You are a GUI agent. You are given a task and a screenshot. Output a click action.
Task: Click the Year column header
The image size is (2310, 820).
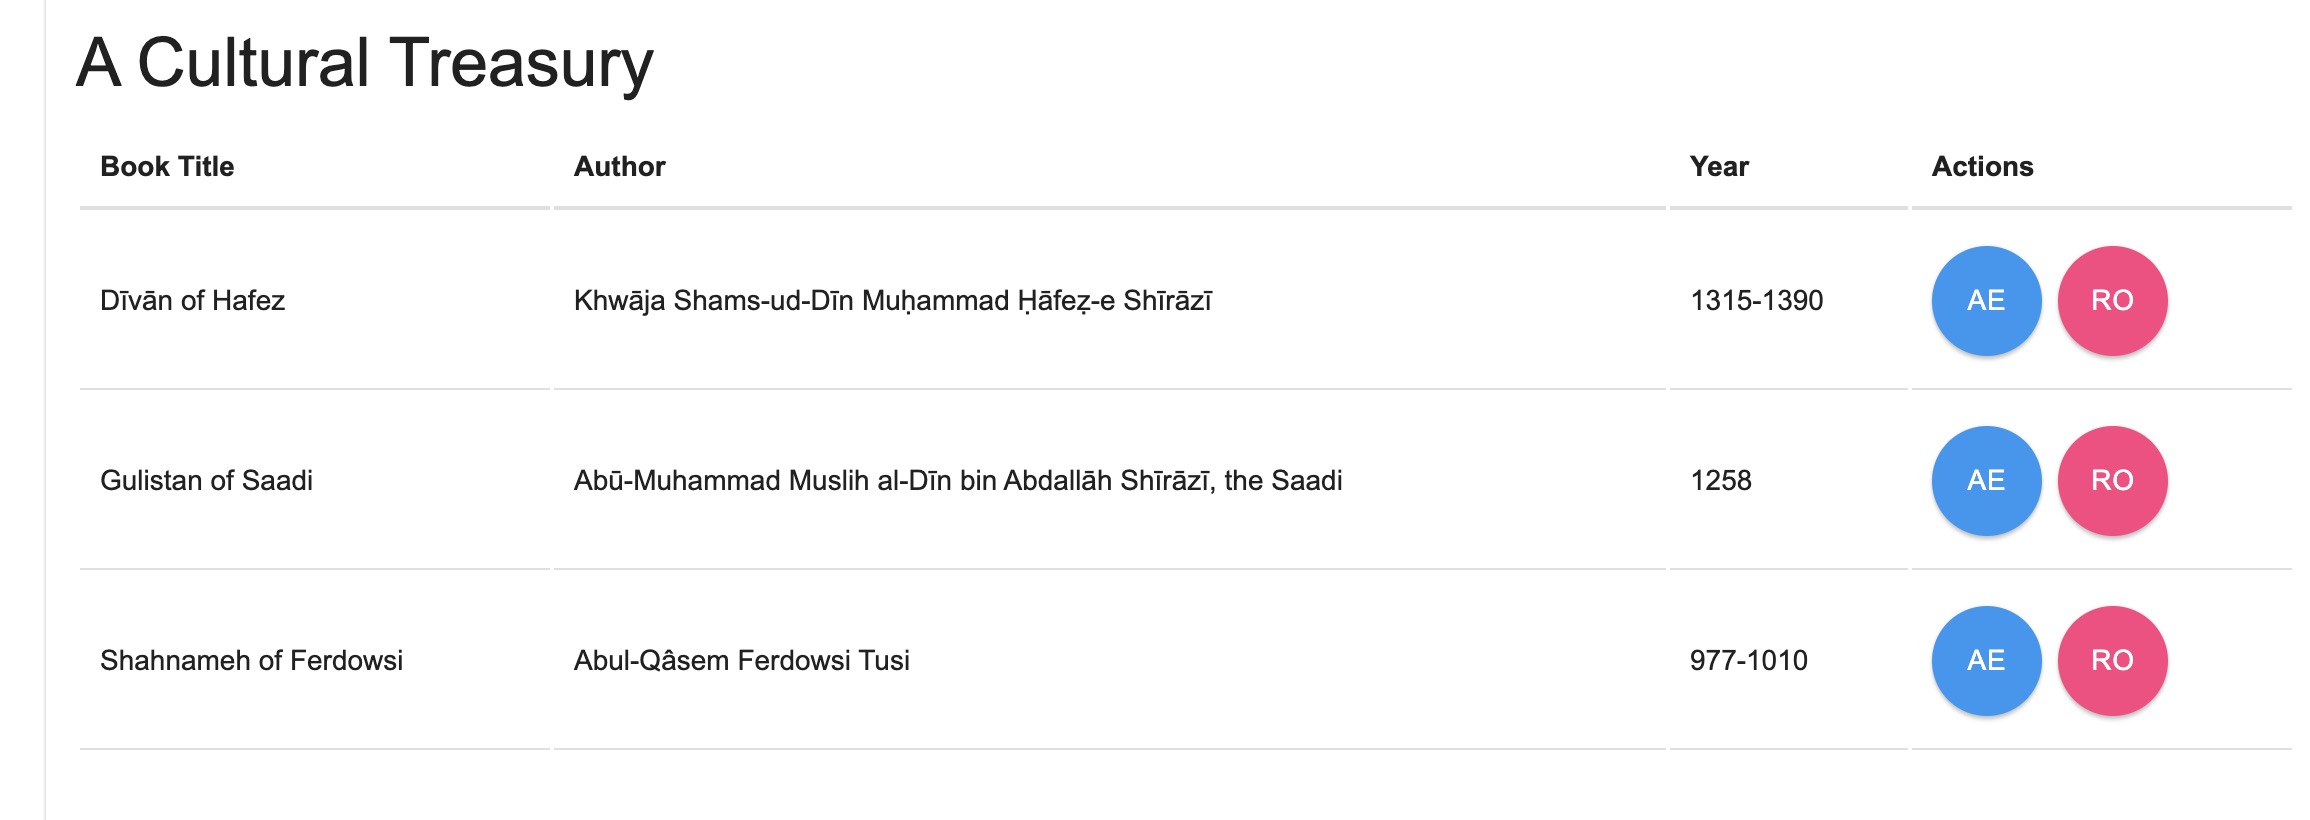pos(1719,166)
